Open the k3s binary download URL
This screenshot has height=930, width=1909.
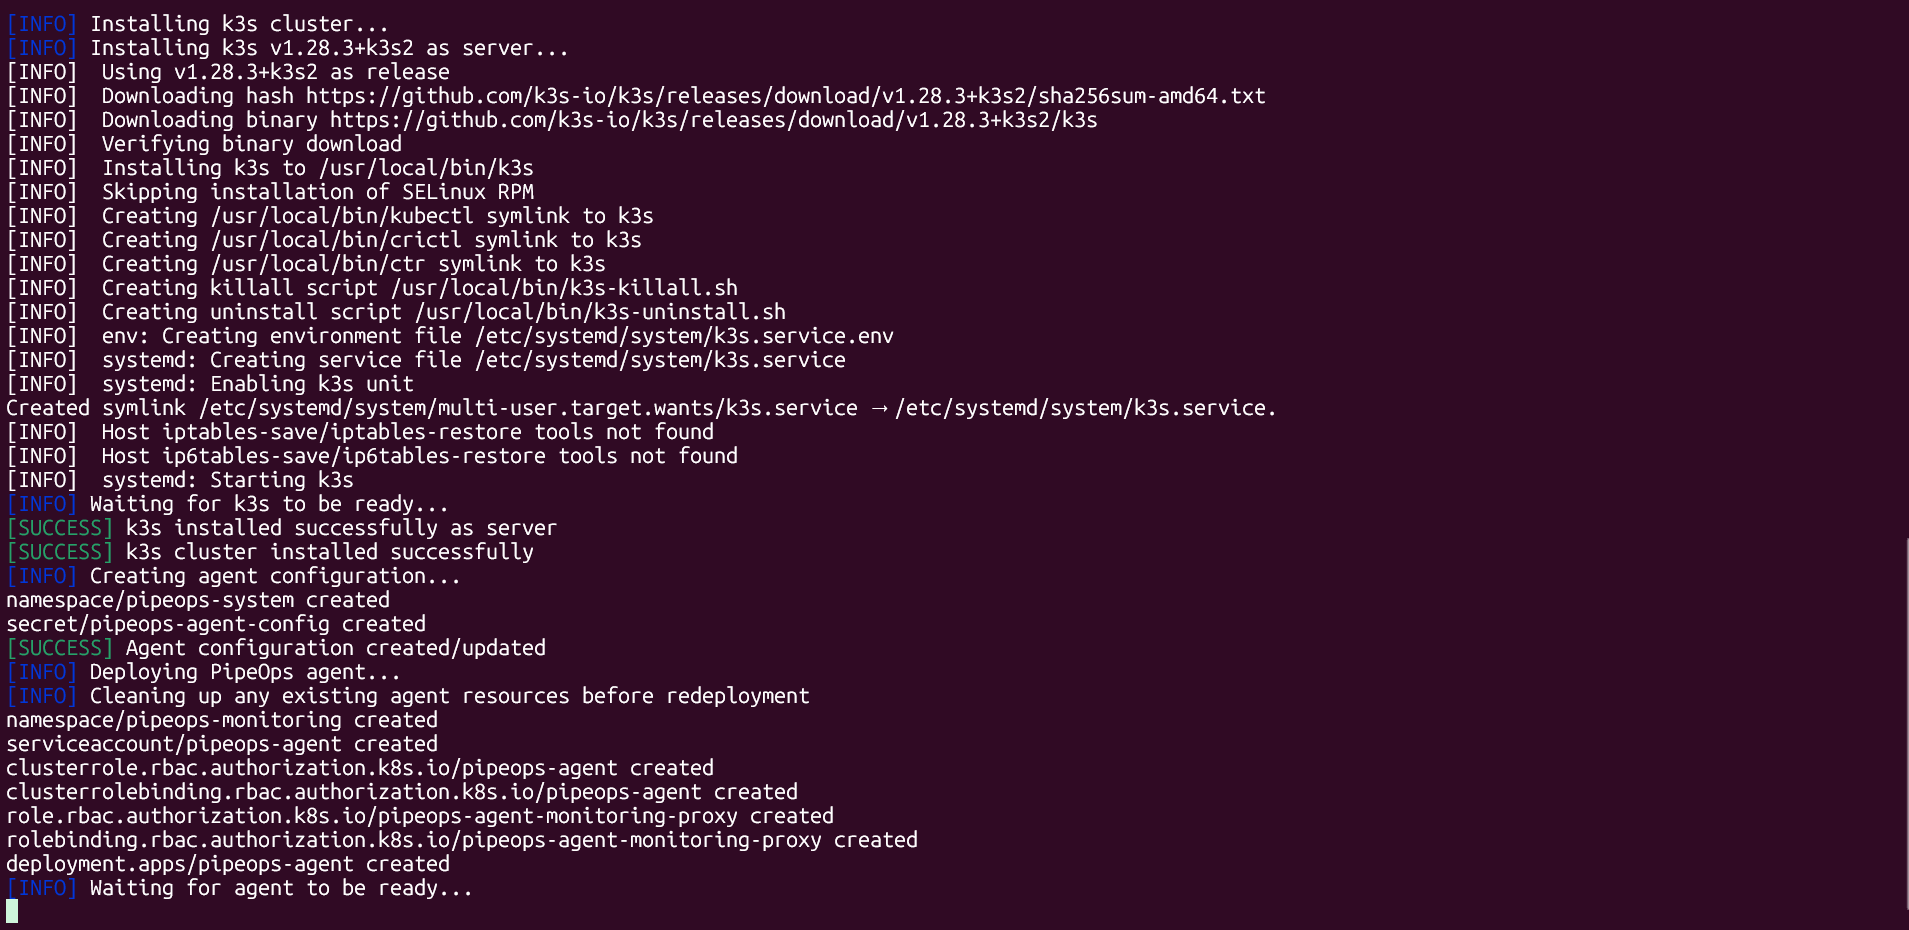click(x=713, y=120)
